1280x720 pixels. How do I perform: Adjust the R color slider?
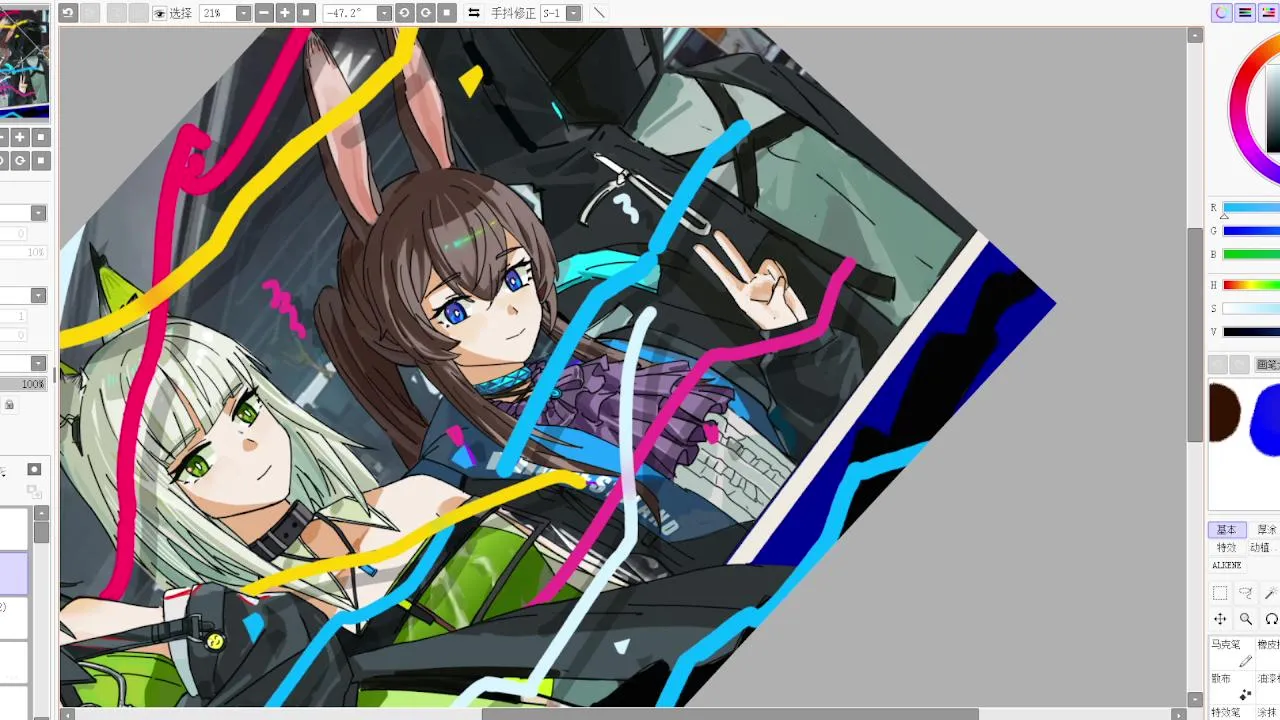tap(1250, 208)
